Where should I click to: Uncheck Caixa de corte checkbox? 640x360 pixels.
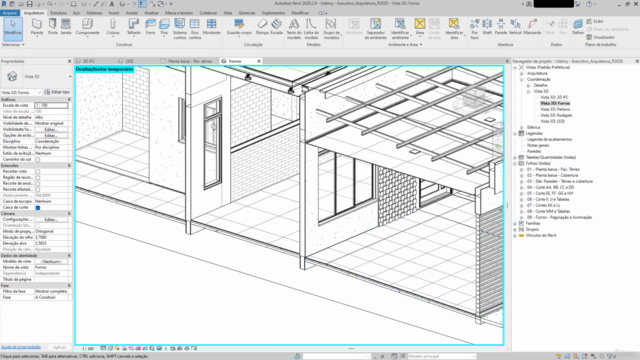(x=38, y=208)
